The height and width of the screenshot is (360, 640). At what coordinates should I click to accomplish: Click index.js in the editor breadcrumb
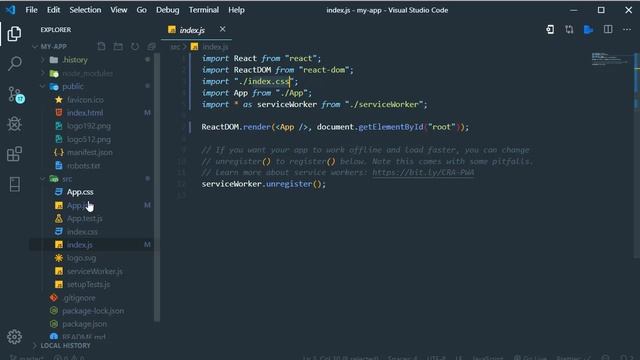[x=215, y=47]
